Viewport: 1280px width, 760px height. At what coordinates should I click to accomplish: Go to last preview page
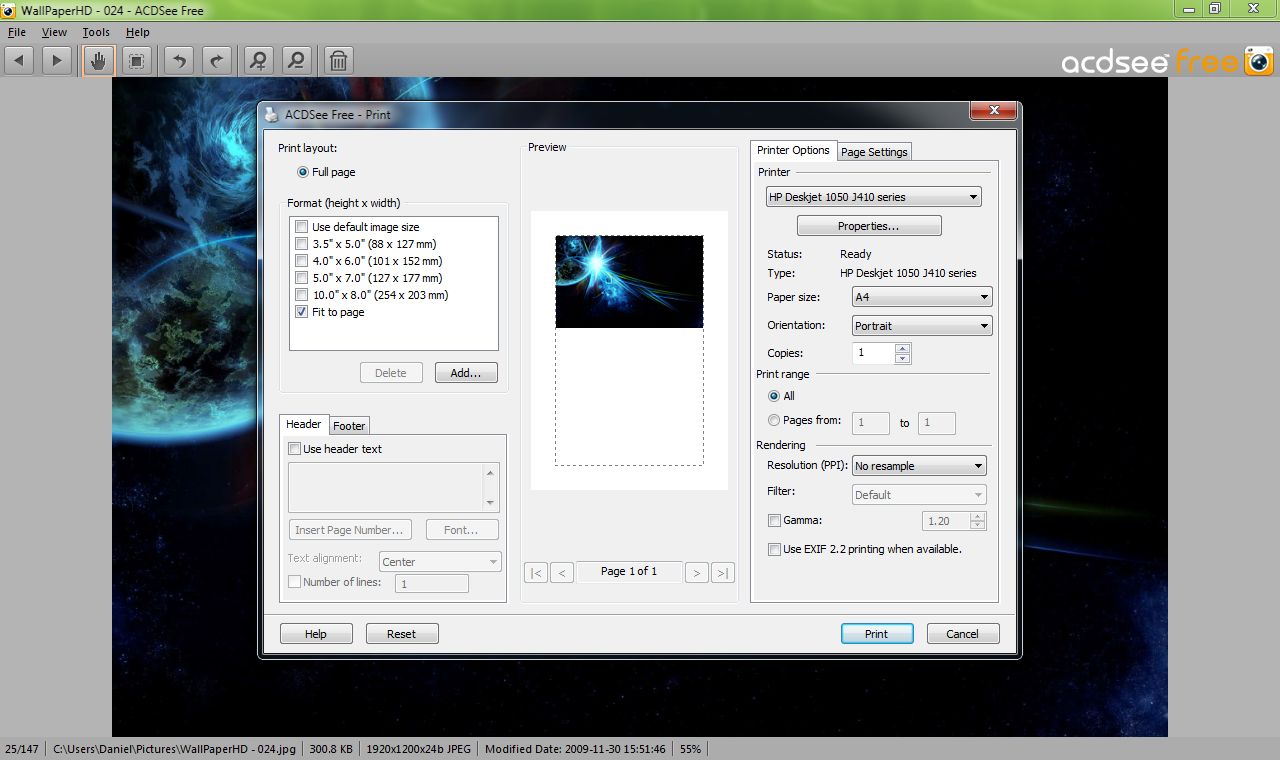tap(722, 572)
